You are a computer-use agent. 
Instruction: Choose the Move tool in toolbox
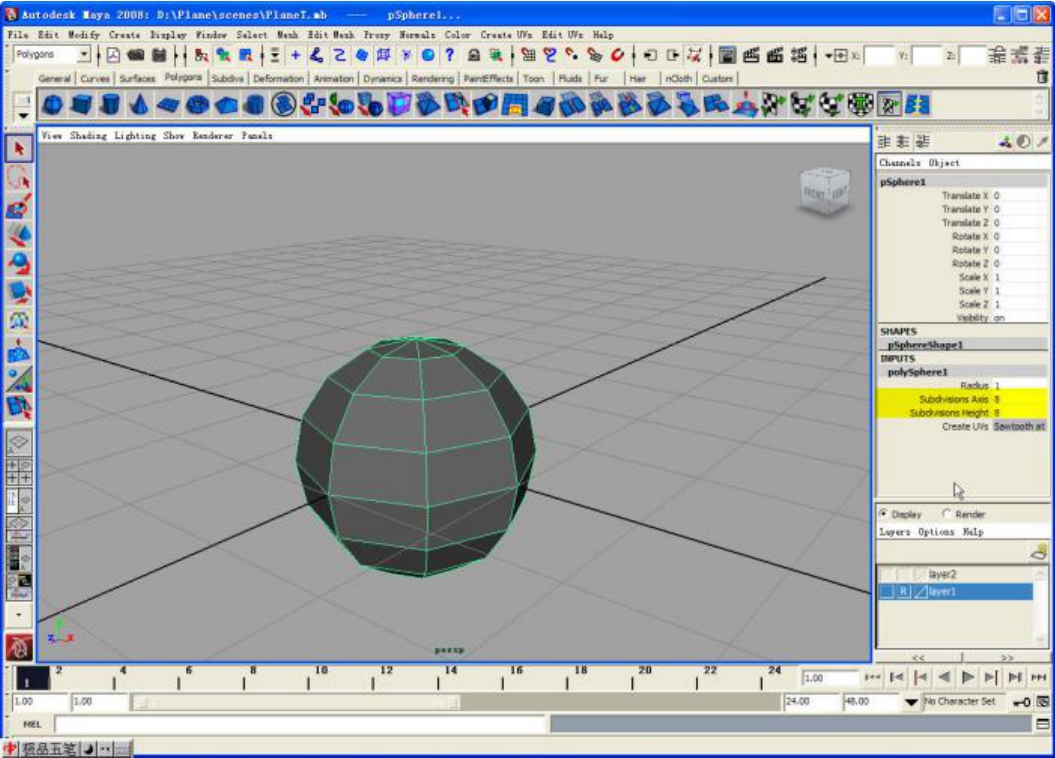pos(19,235)
